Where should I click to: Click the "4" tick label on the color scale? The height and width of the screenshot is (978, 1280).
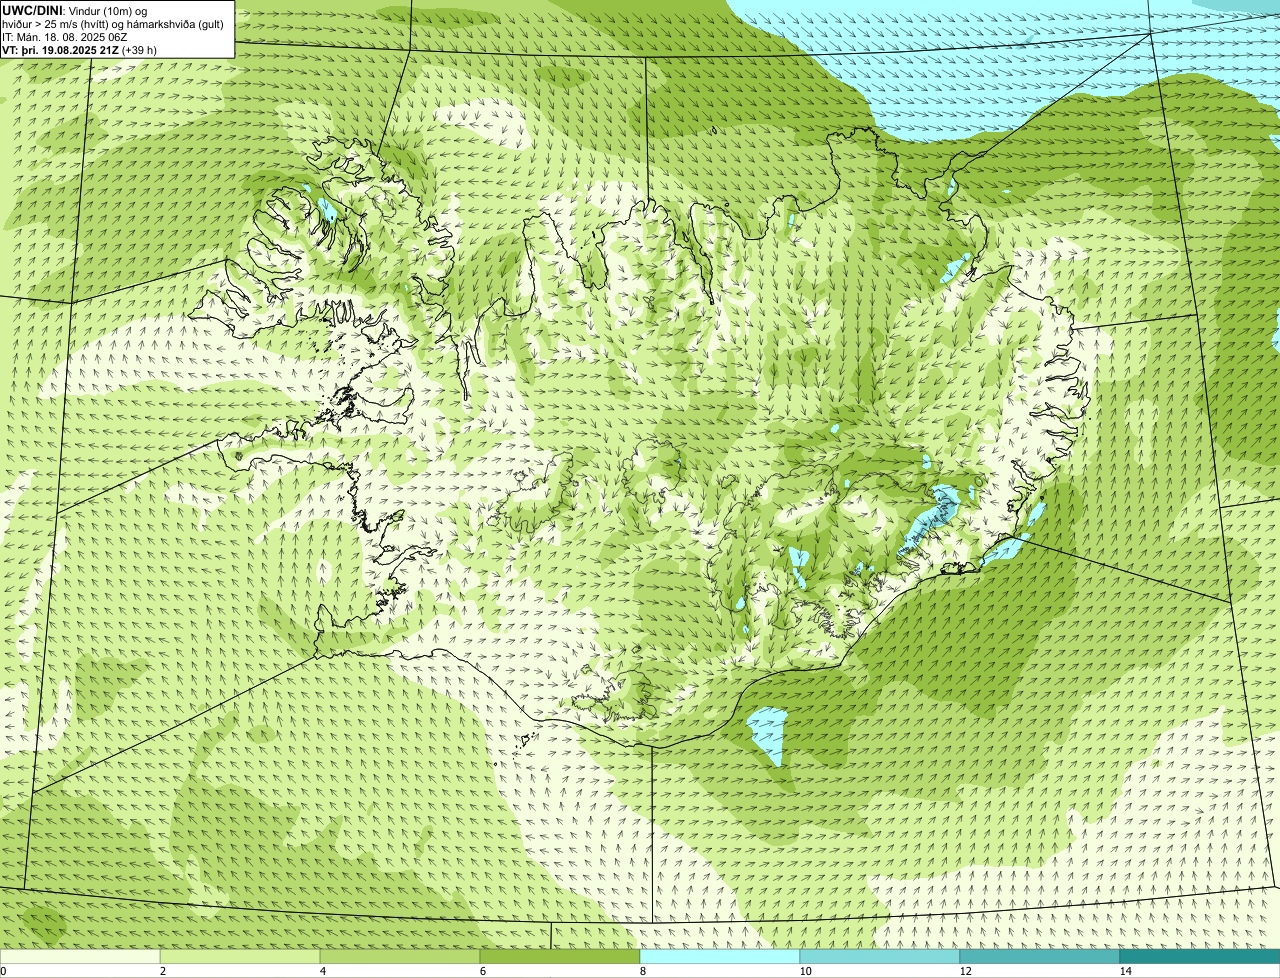click(322, 971)
